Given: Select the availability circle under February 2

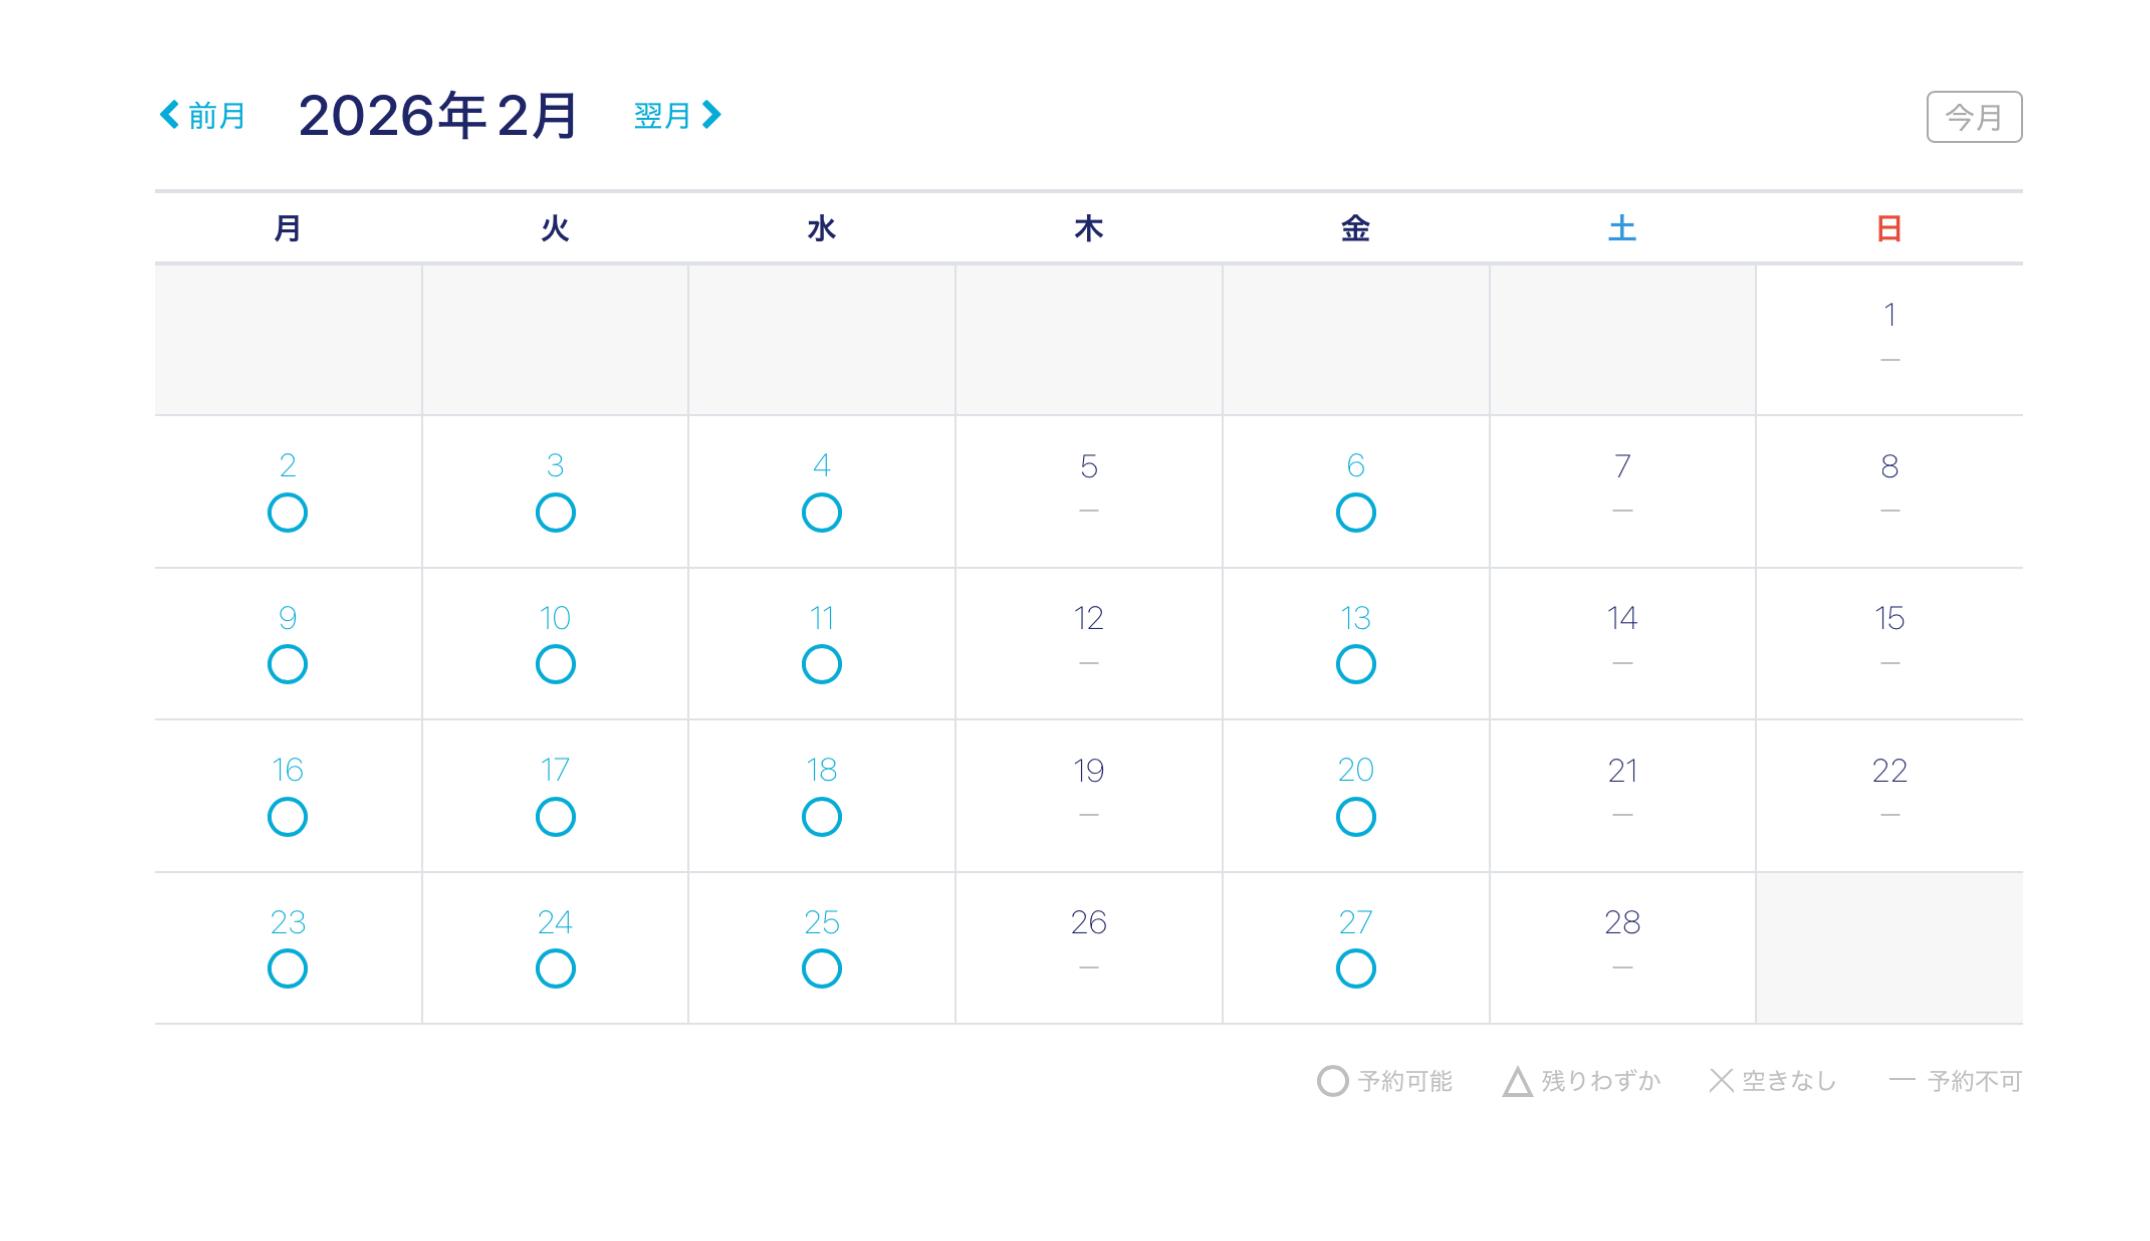Looking at the screenshot, I should [x=287, y=514].
